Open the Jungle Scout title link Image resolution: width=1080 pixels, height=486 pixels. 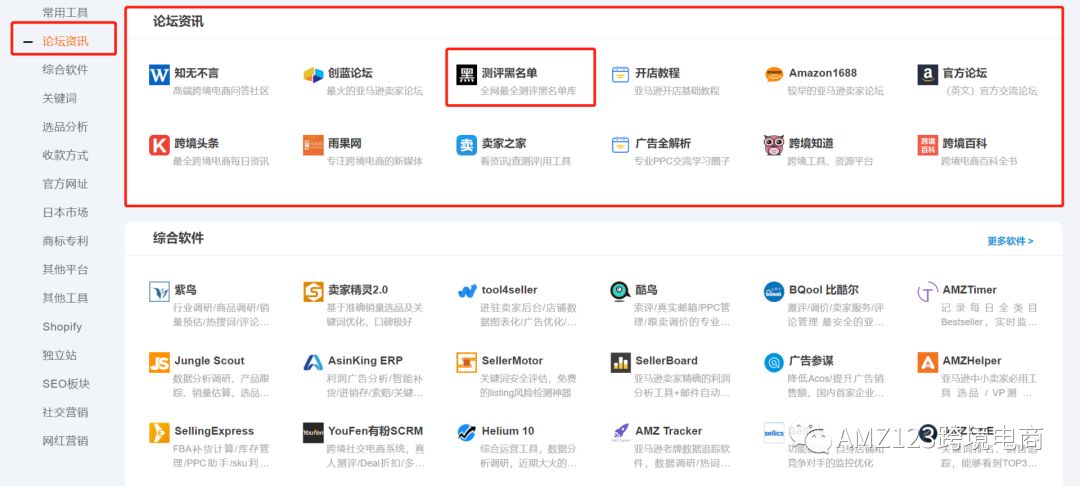pos(209,361)
